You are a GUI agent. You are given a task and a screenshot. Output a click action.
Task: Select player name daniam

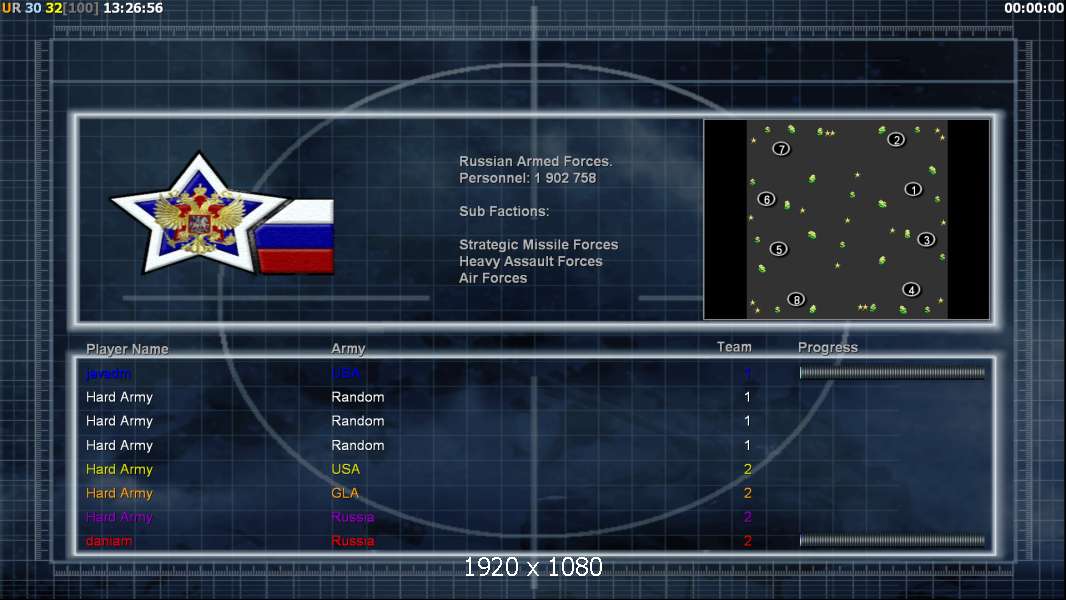(109, 541)
